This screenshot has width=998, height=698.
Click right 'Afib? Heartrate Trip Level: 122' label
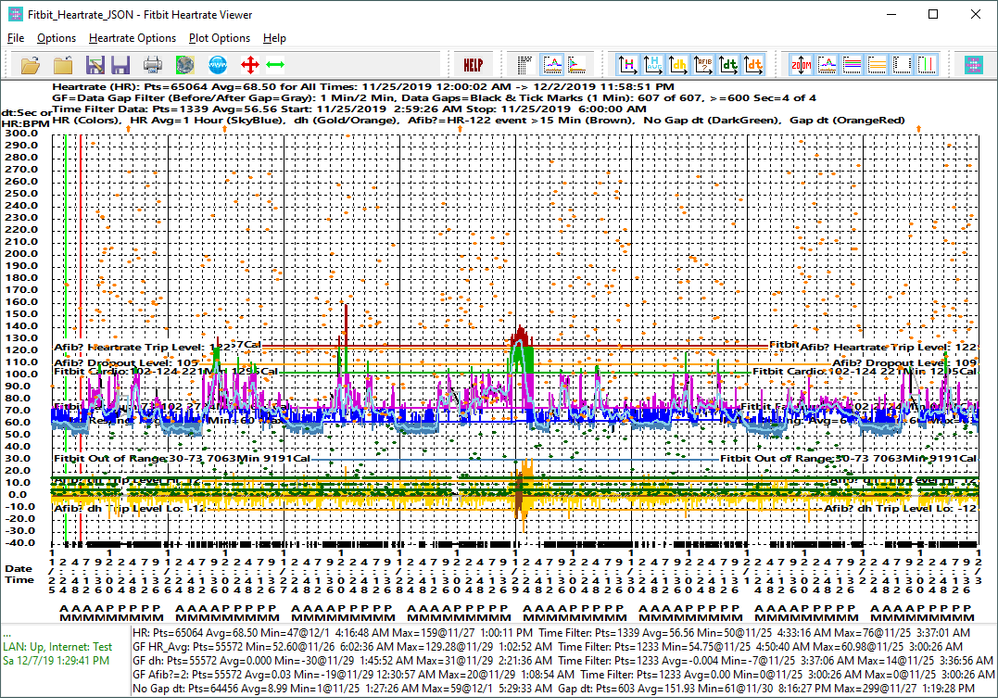point(888,347)
